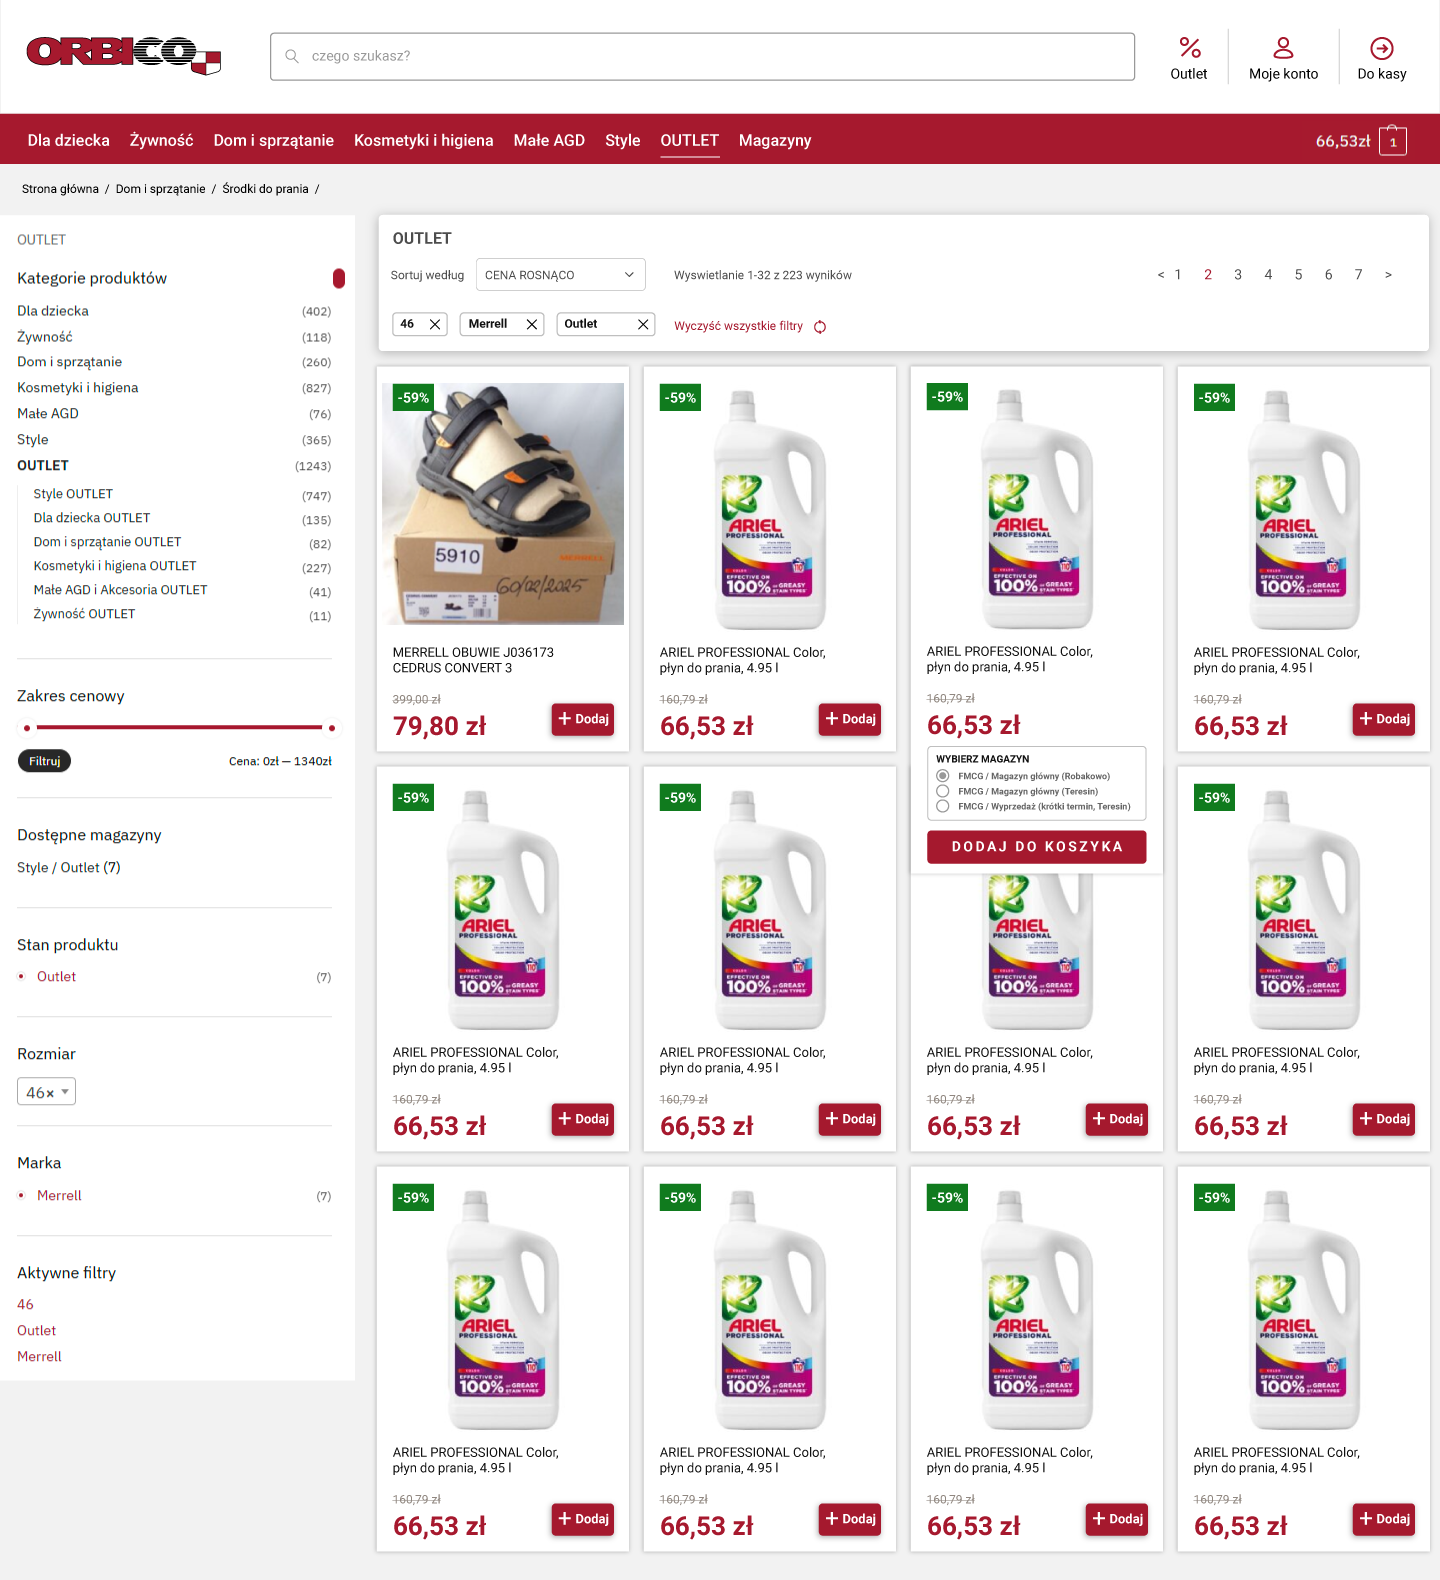Image resolution: width=1440 pixels, height=1580 pixels.
Task: Open the Magazyny menu item
Action: pyautogui.click(x=774, y=140)
